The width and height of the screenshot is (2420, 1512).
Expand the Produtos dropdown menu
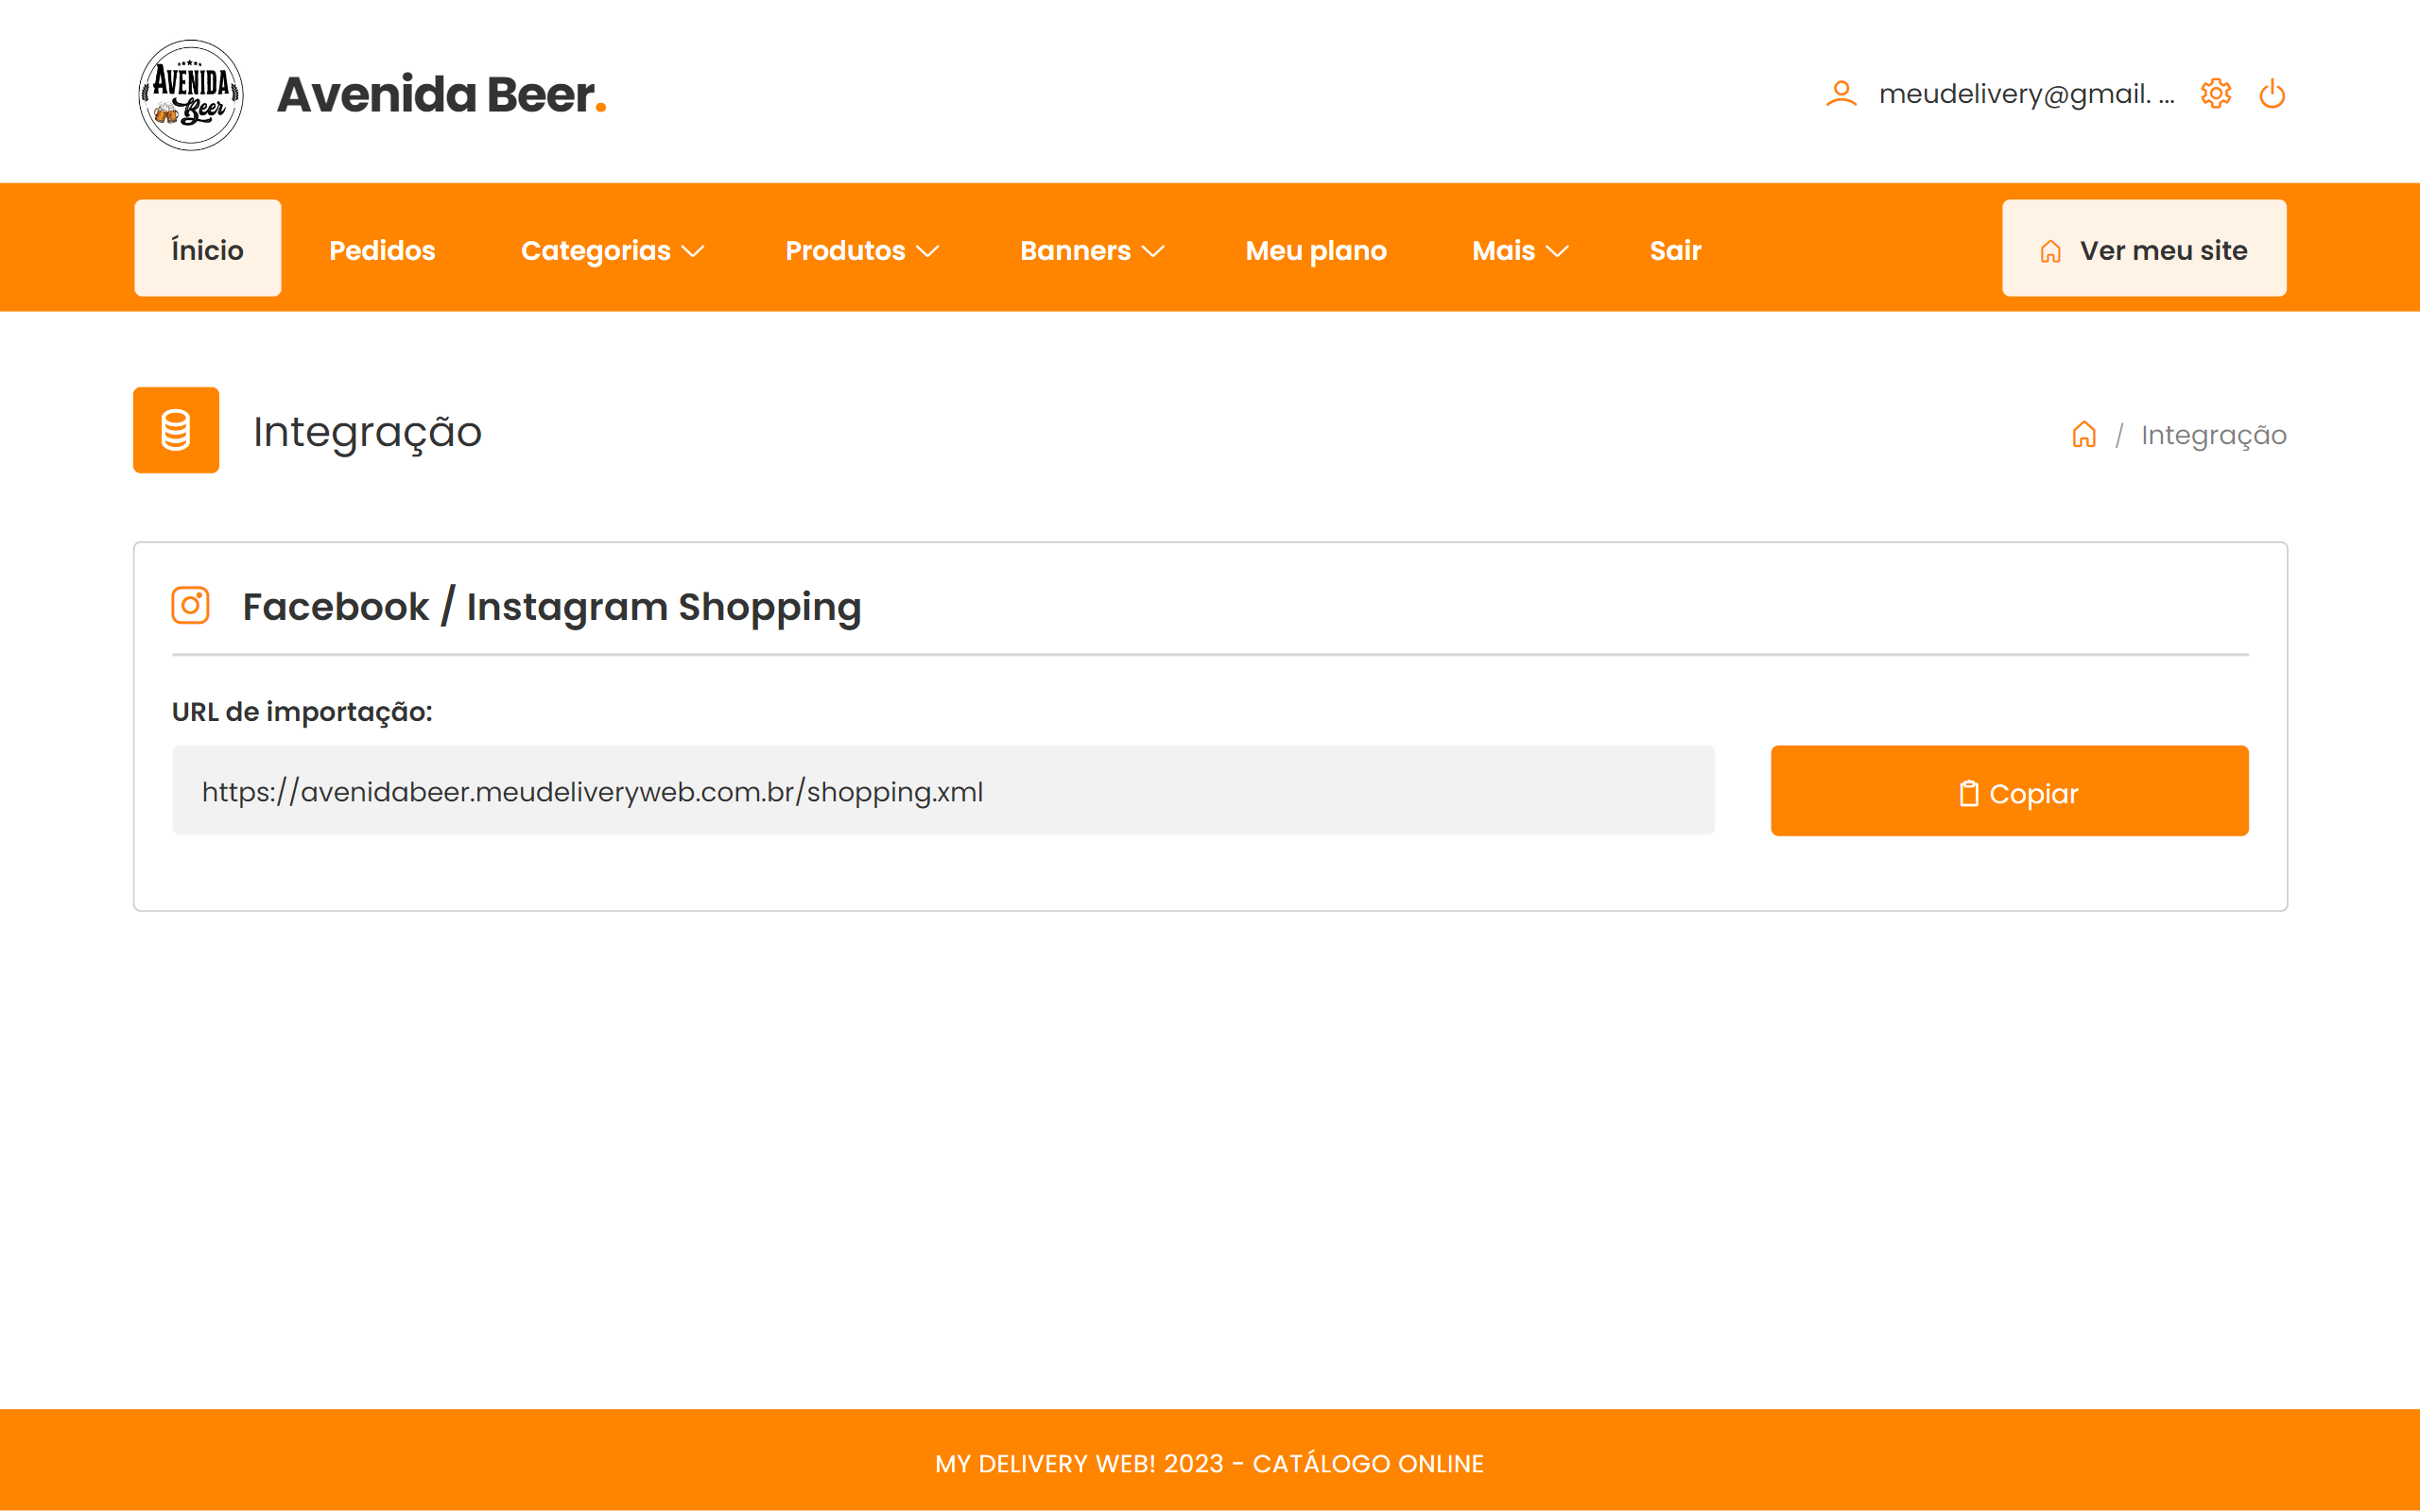[x=862, y=250]
